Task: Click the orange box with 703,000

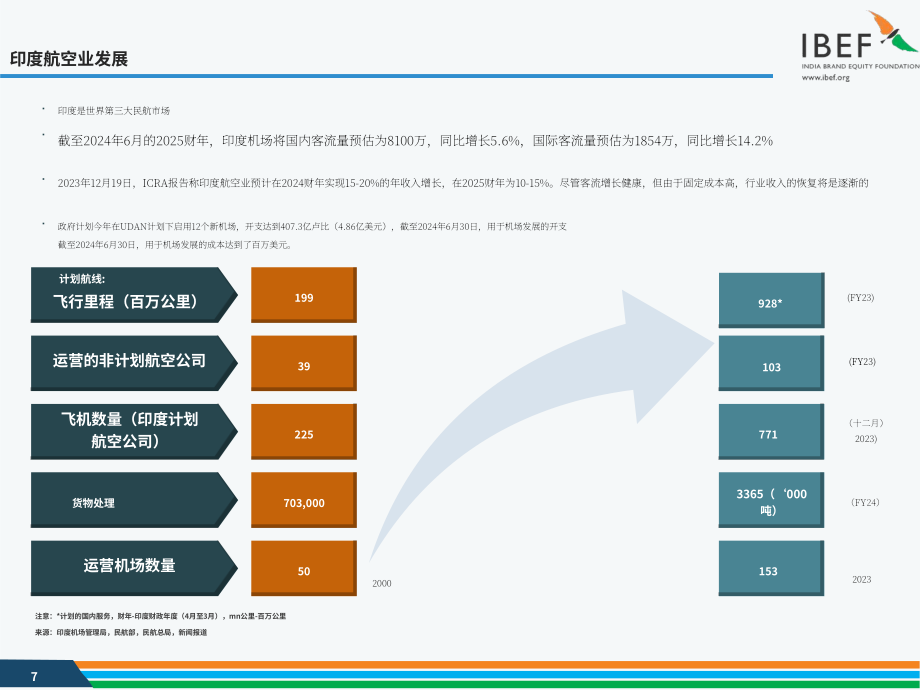Action: point(304,499)
